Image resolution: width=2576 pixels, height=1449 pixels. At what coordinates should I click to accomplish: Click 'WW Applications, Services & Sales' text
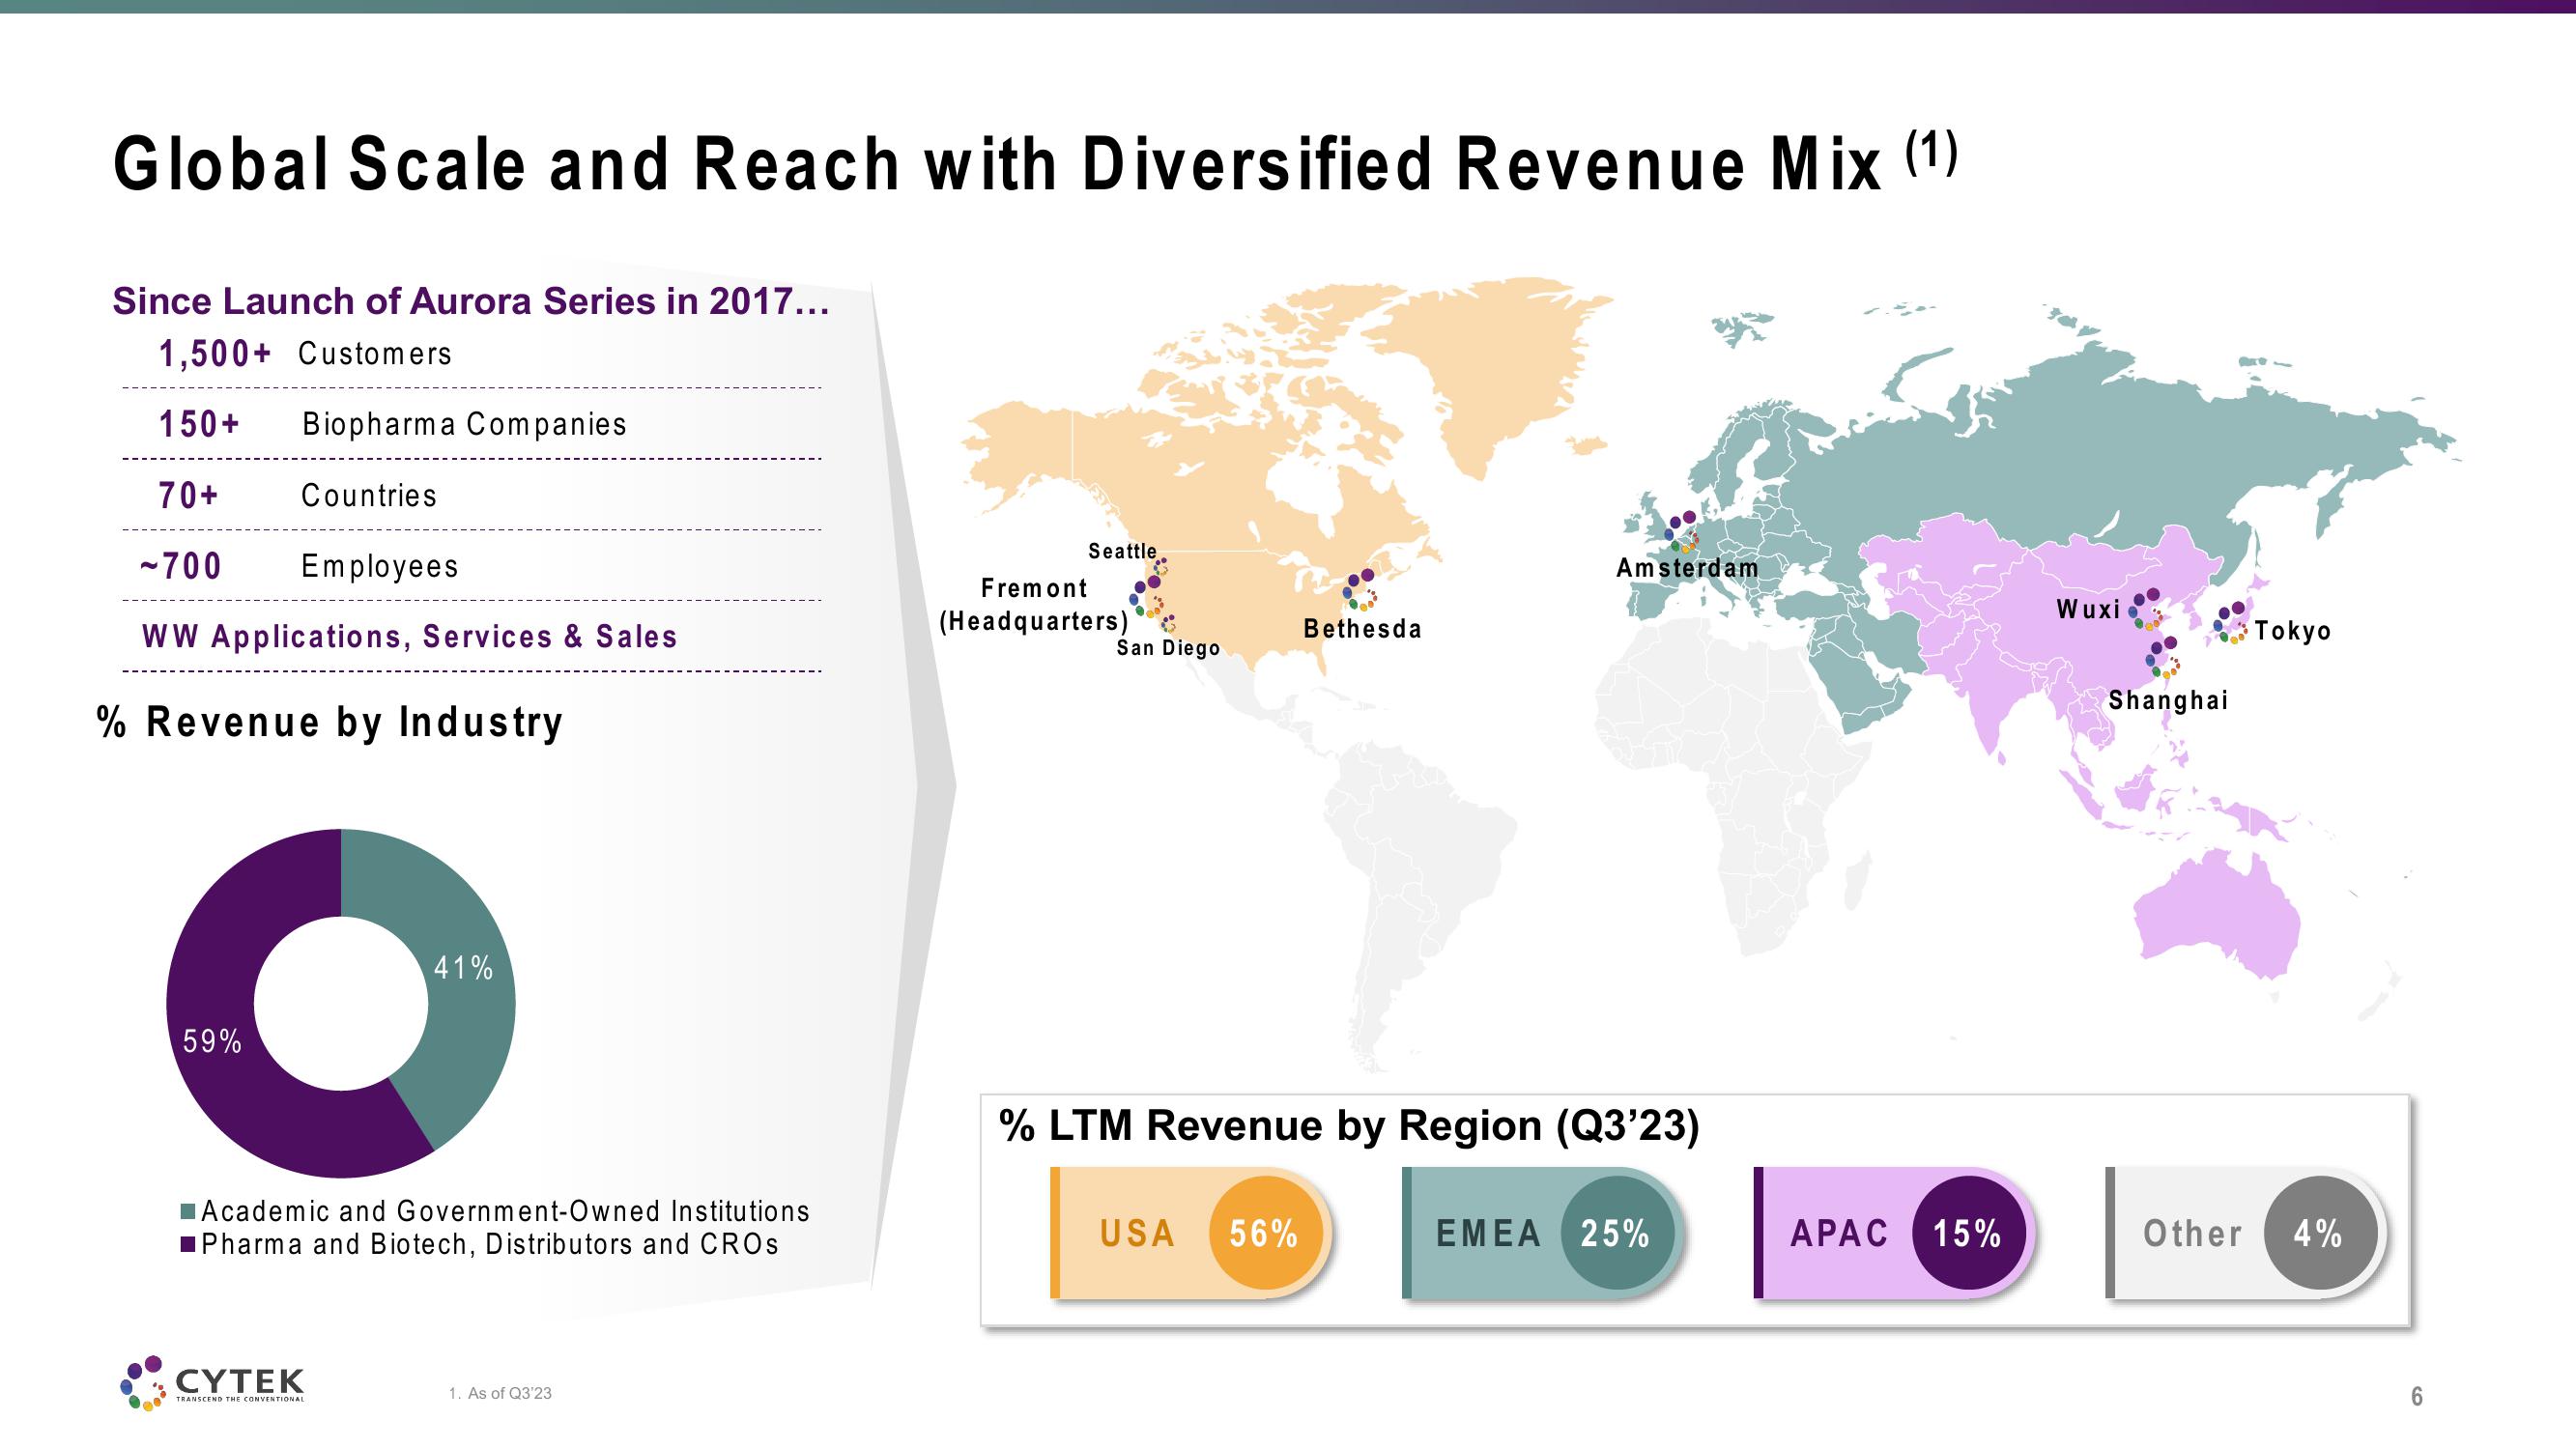pyautogui.click(x=410, y=637)
